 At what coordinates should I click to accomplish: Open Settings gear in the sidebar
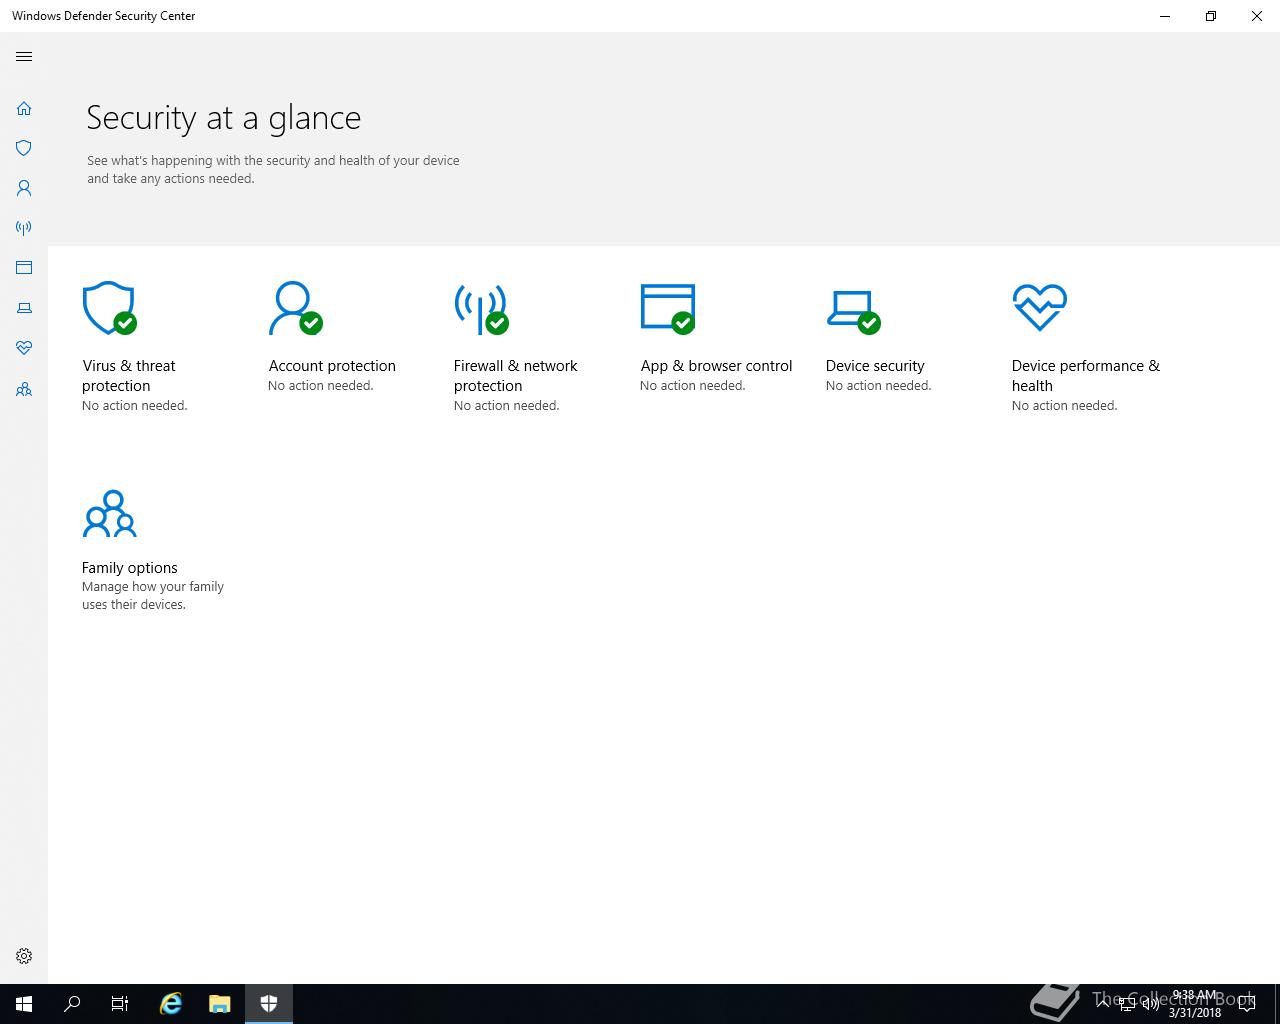coord(24,956)
